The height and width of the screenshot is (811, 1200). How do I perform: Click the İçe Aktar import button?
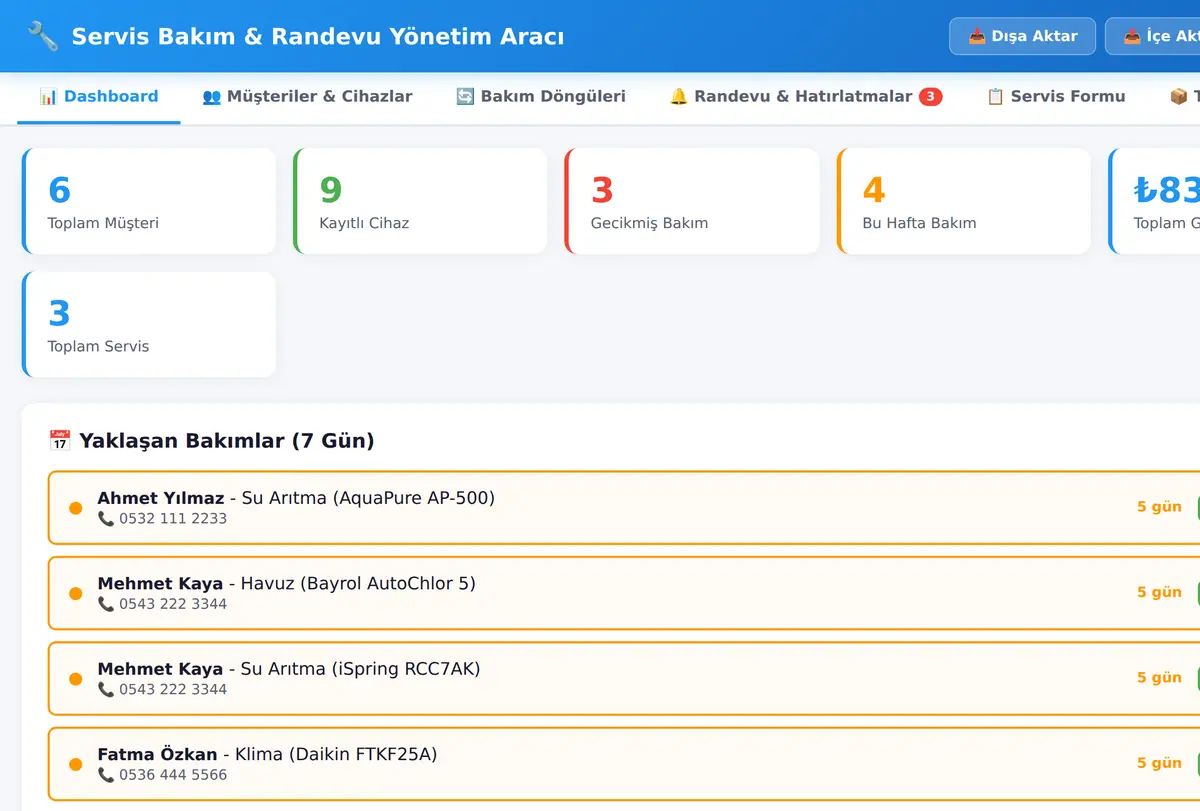click(x=1153, y=36)
